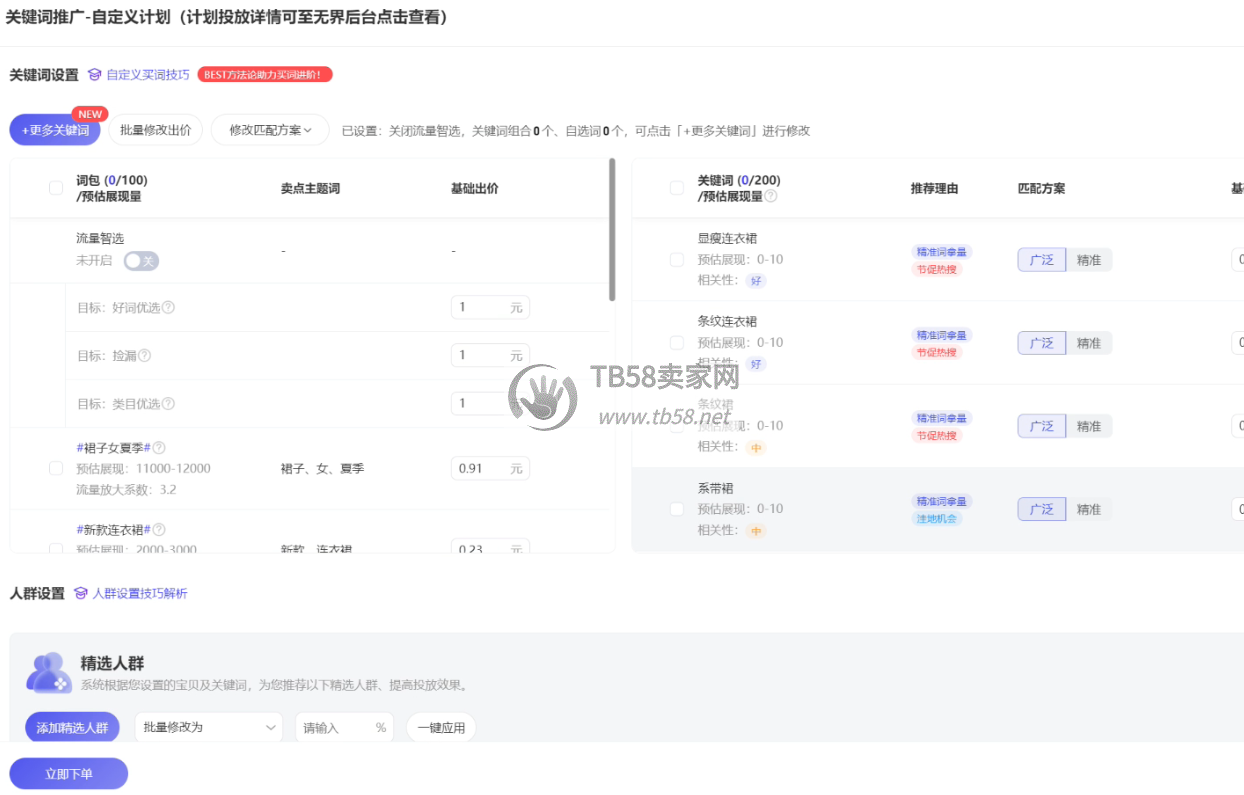Open the help icon next to 捡漏 goal
This screenshot has height=795, width=1244.
[x=143, y=355]
